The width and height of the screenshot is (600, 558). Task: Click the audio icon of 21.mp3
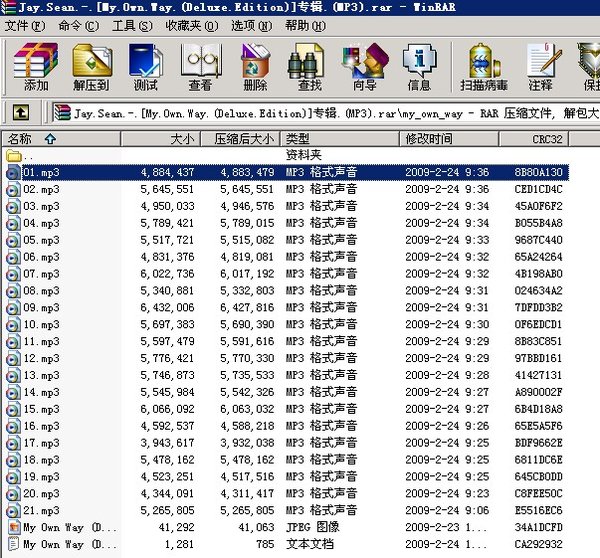(x=13, y=511)
